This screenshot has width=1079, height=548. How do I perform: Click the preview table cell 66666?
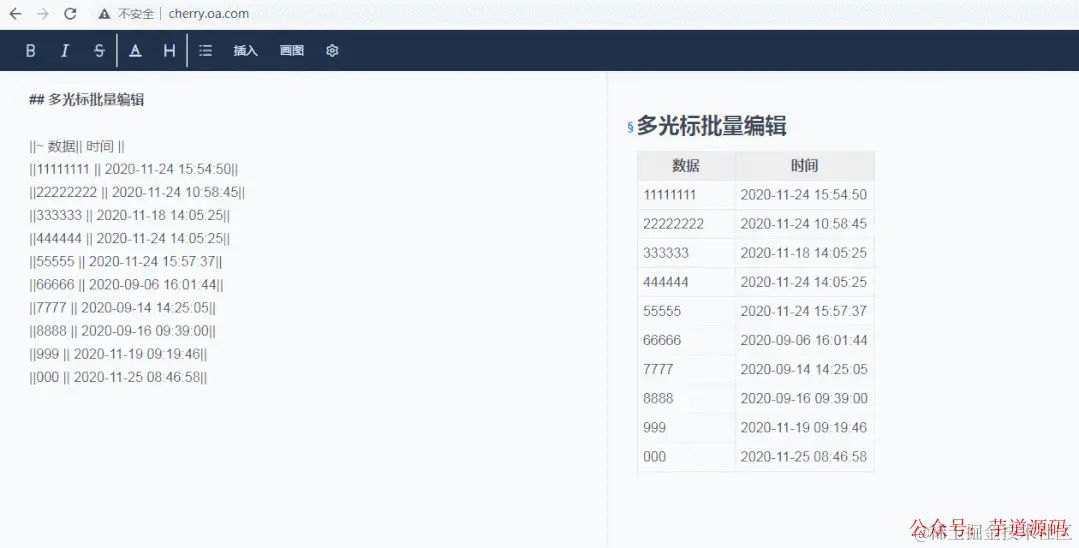686,340
